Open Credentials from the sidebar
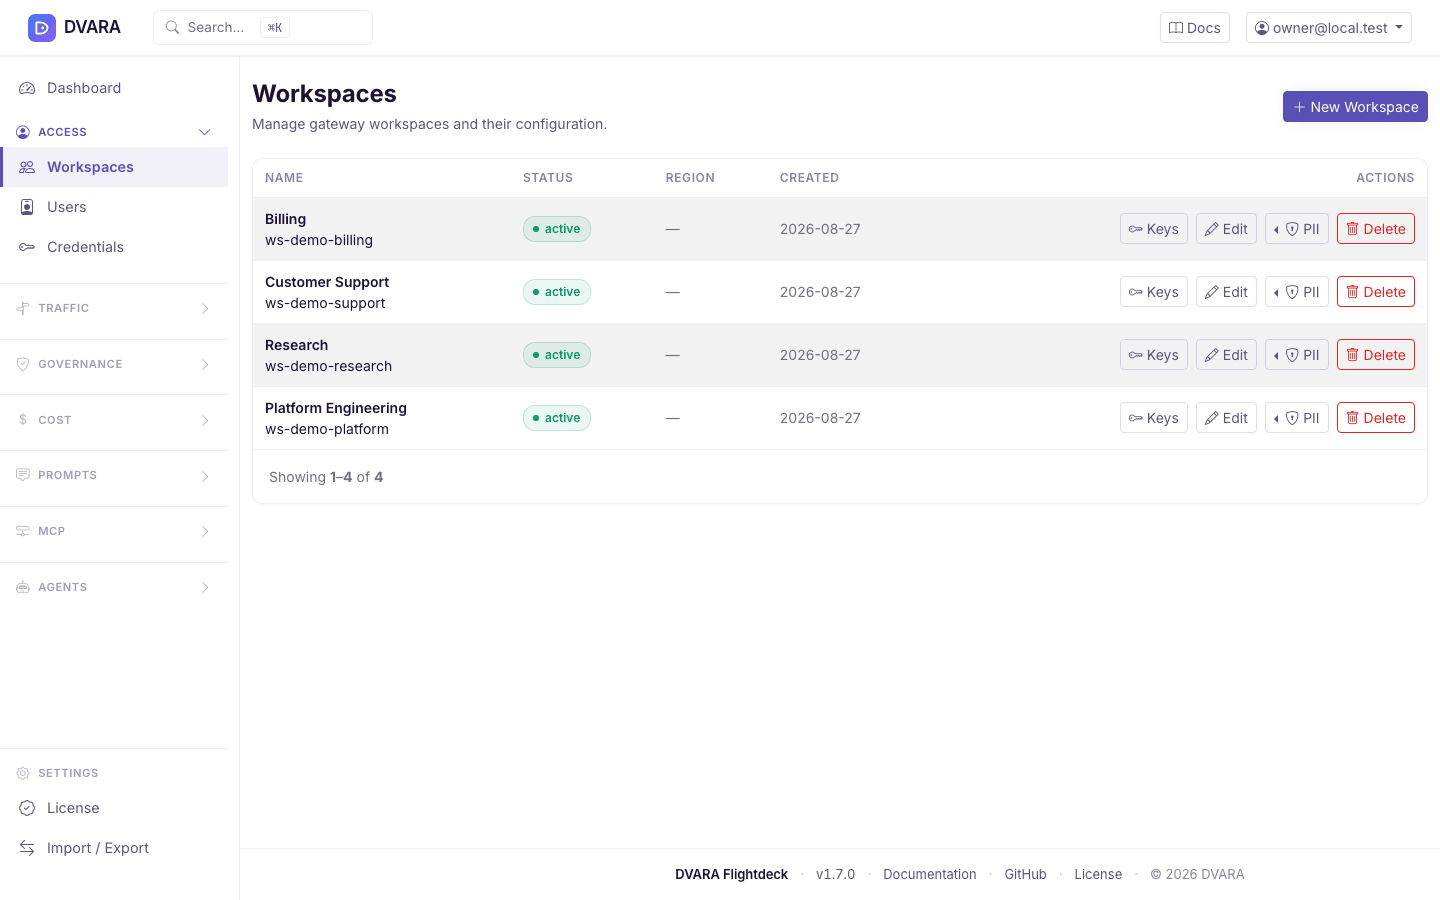Screen dimensions: 1440x900 [x=114, y=247]
